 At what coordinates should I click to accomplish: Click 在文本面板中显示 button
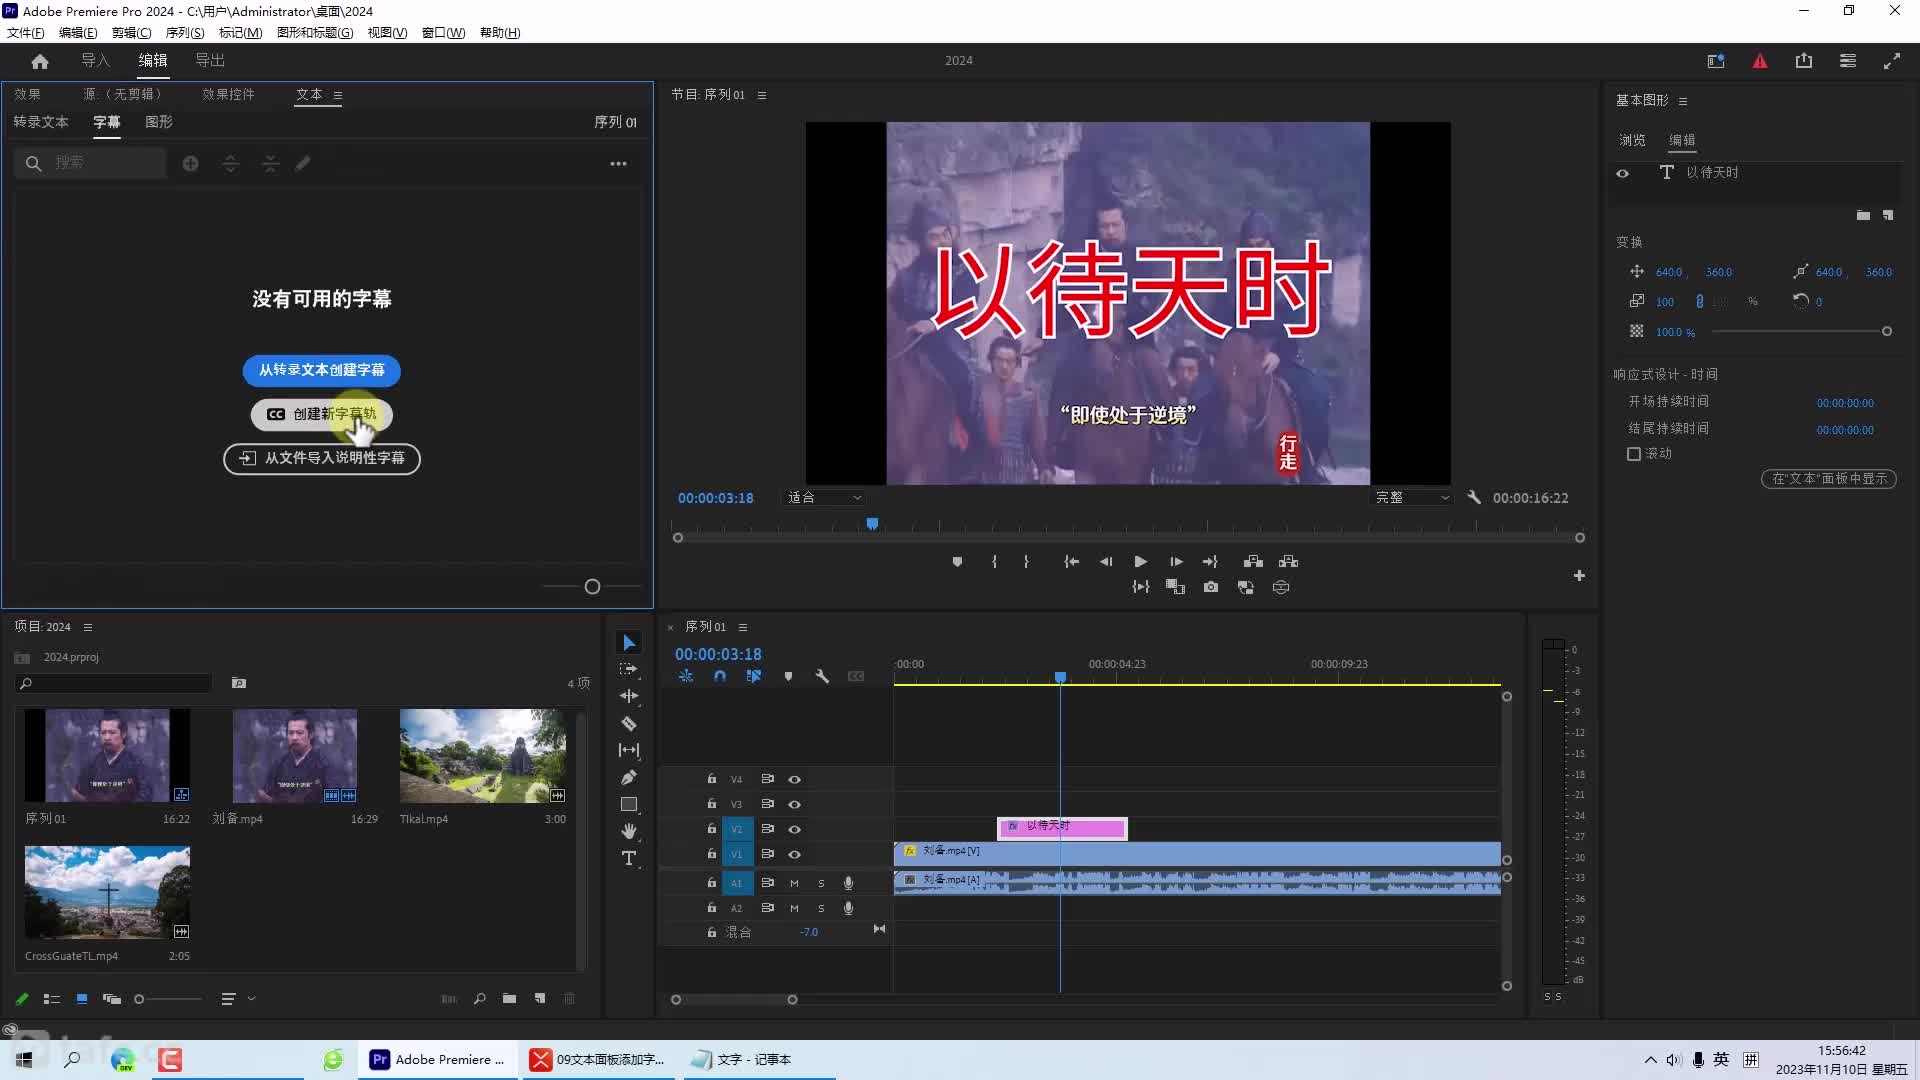[1829, 479]
